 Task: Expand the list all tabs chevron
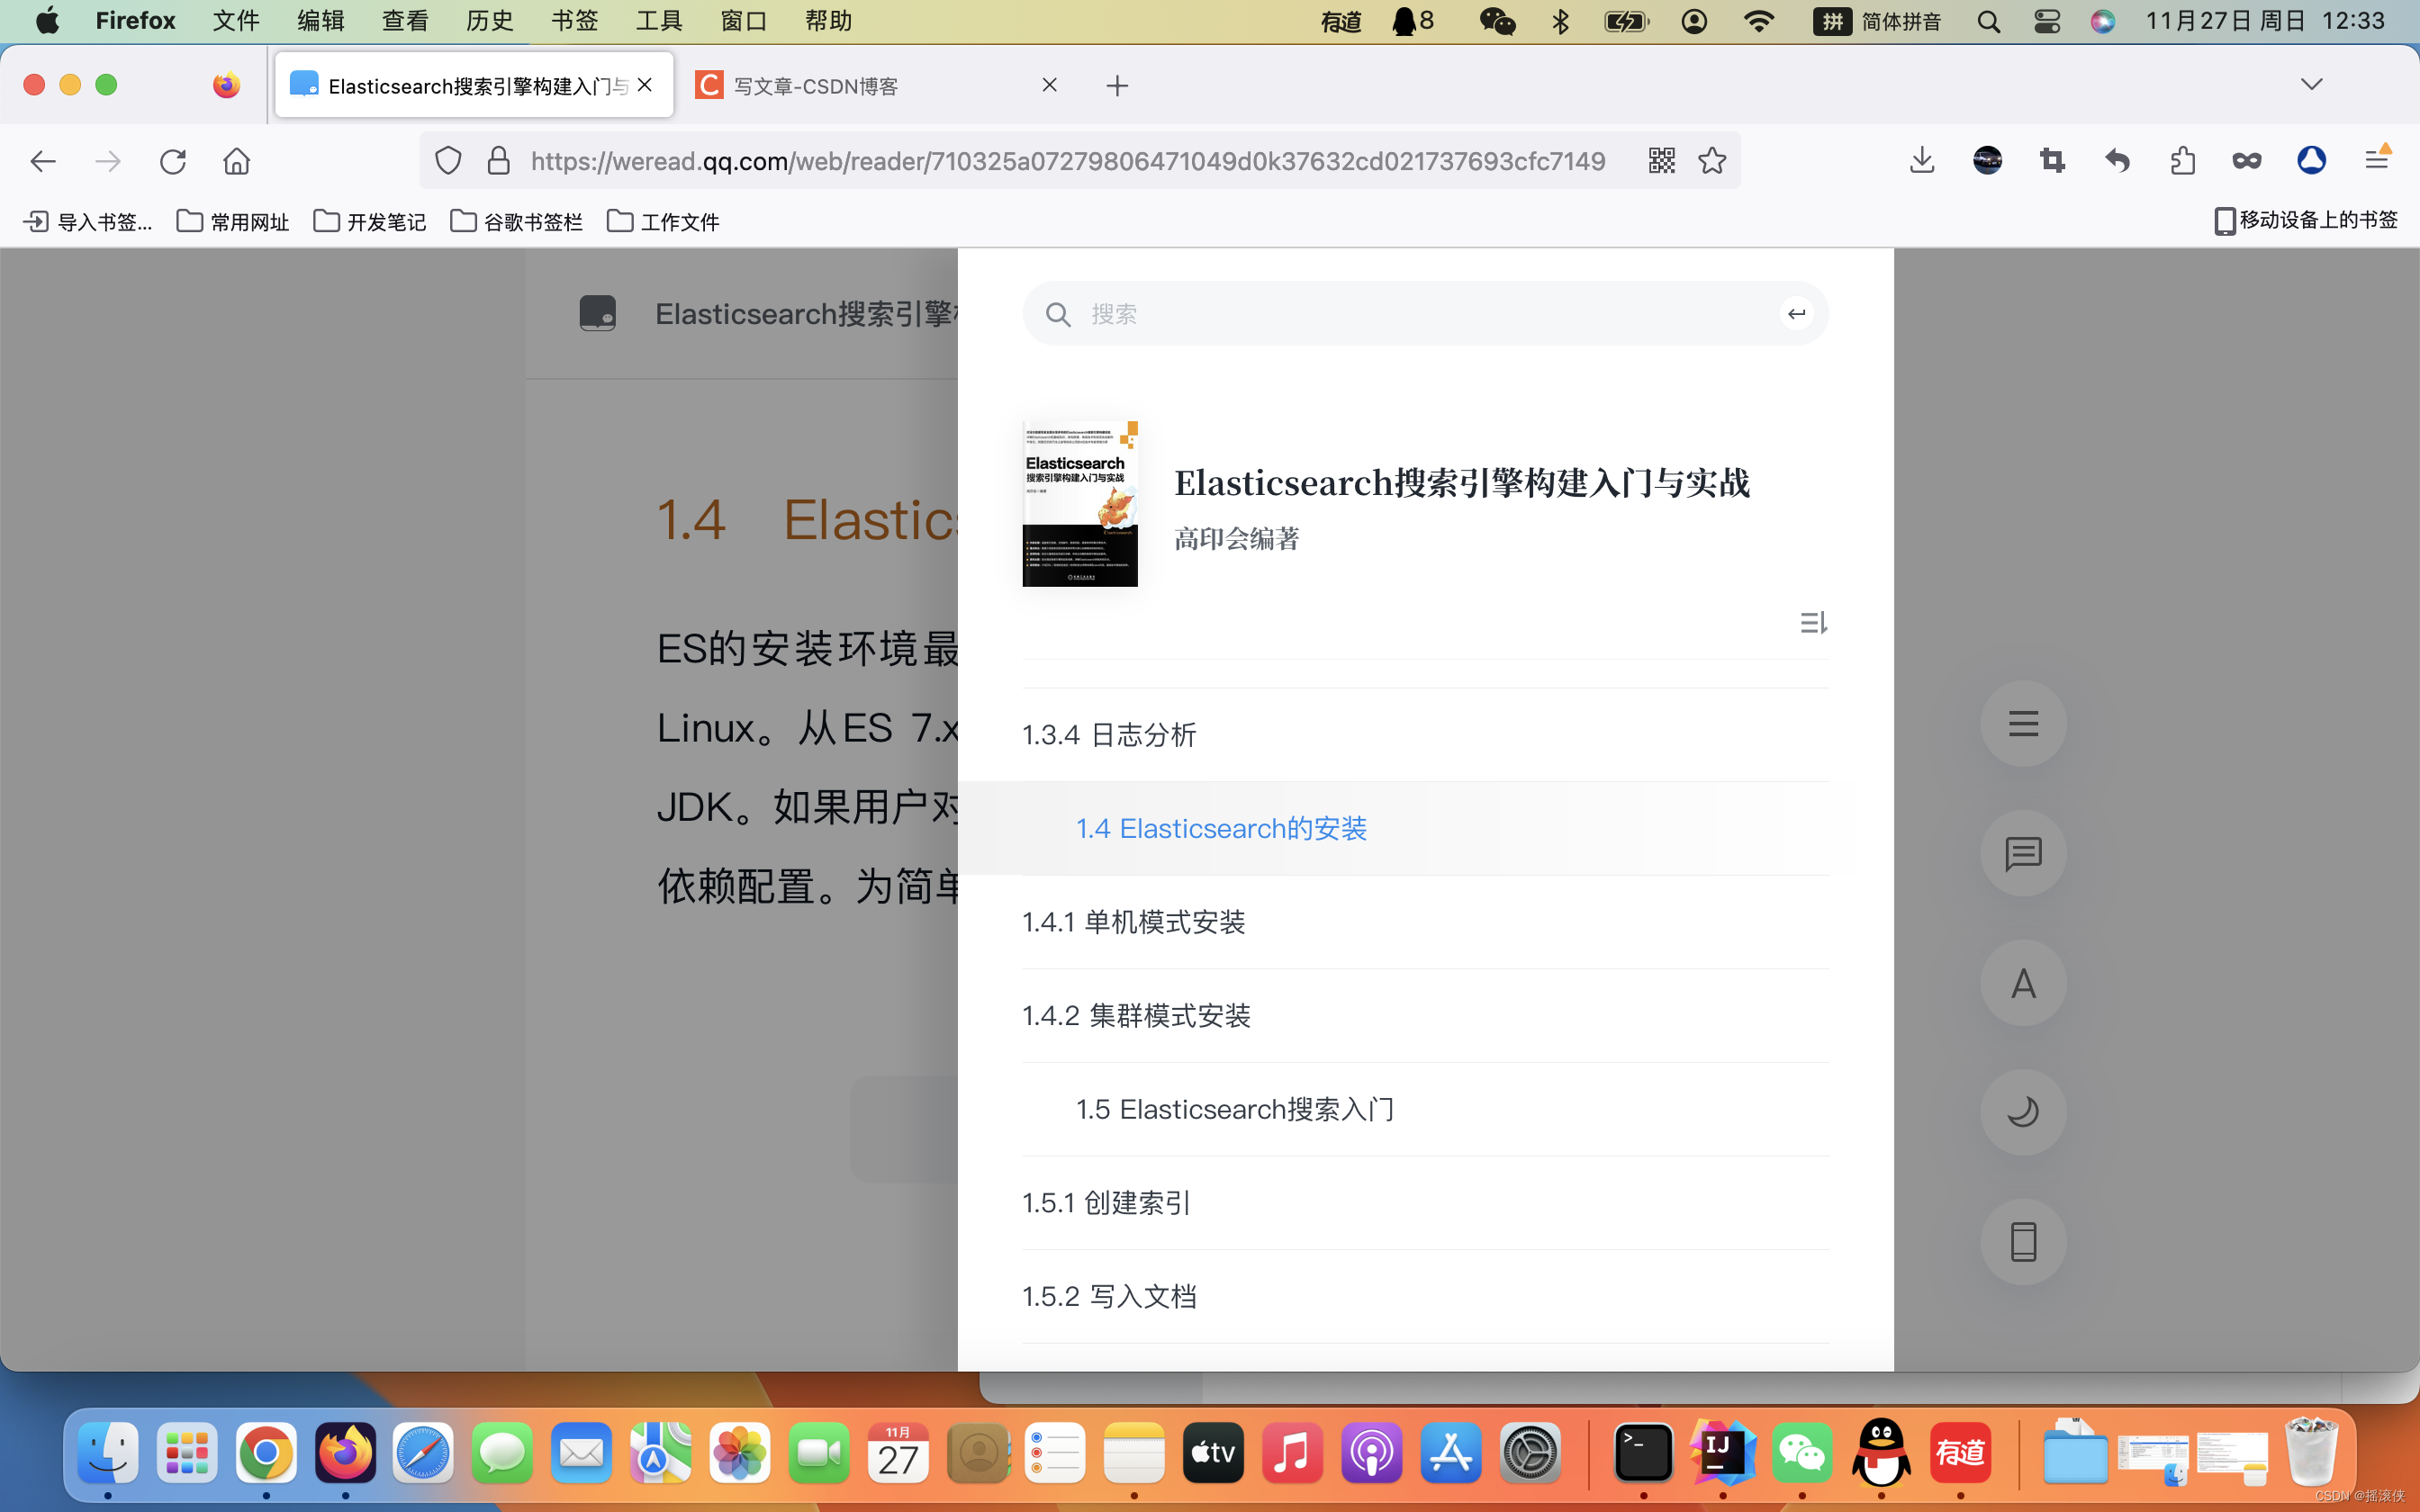click(2311, 84)
